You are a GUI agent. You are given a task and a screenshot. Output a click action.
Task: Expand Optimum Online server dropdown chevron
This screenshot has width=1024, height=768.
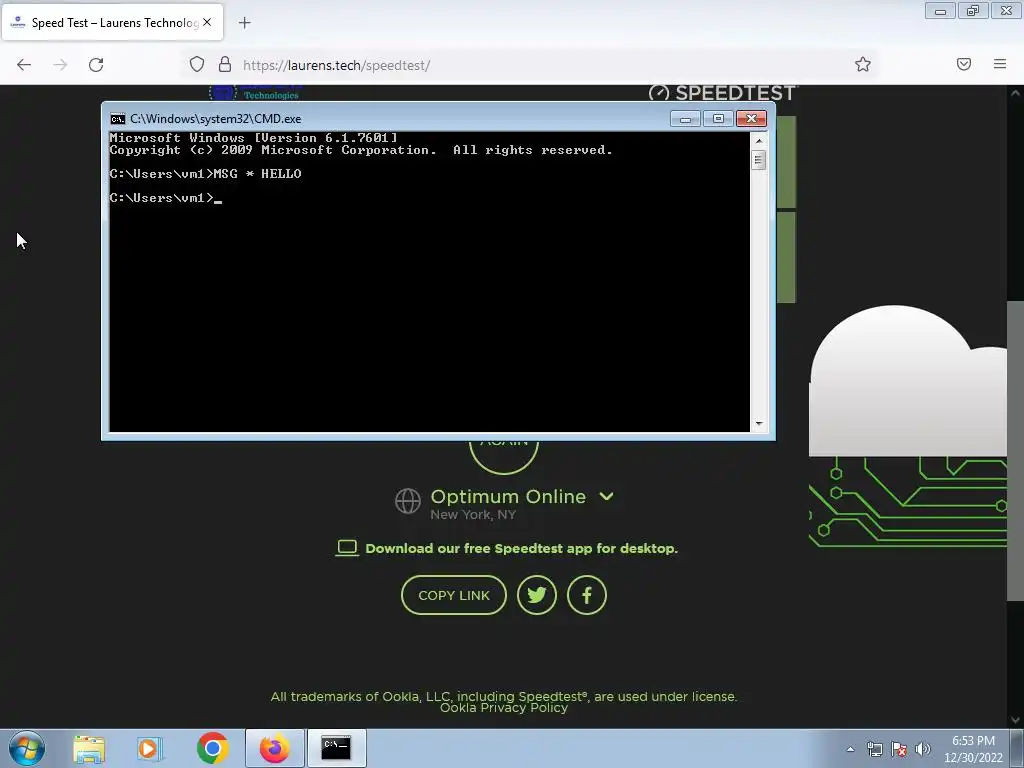(x=606, y=496)
